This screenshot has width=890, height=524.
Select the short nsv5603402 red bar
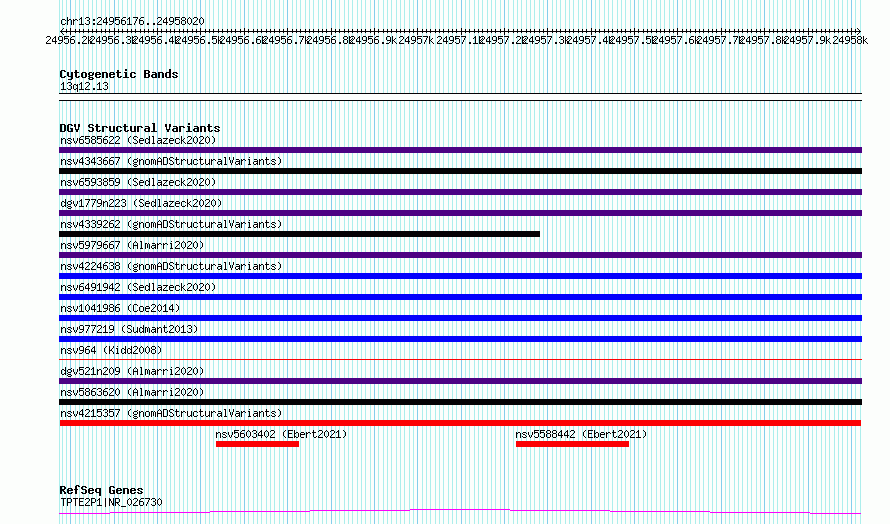click(257, 444)
